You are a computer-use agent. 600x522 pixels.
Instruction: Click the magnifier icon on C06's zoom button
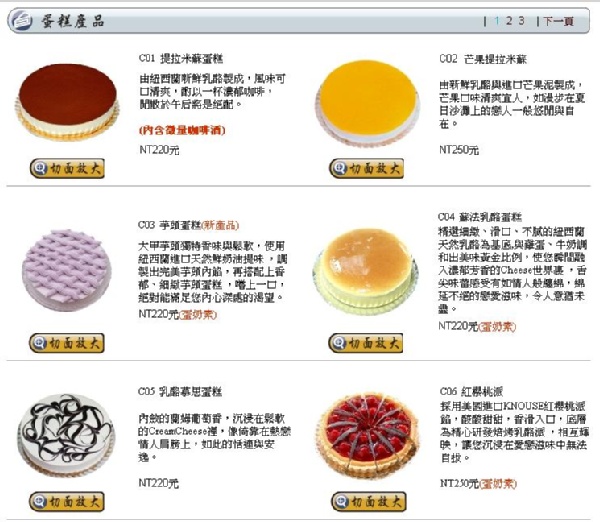pyautogui.click(x=341, y=502)
